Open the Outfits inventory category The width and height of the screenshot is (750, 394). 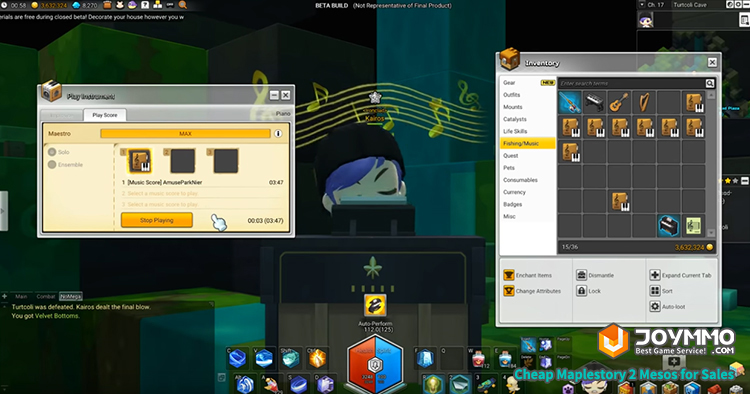coord(511,95)
